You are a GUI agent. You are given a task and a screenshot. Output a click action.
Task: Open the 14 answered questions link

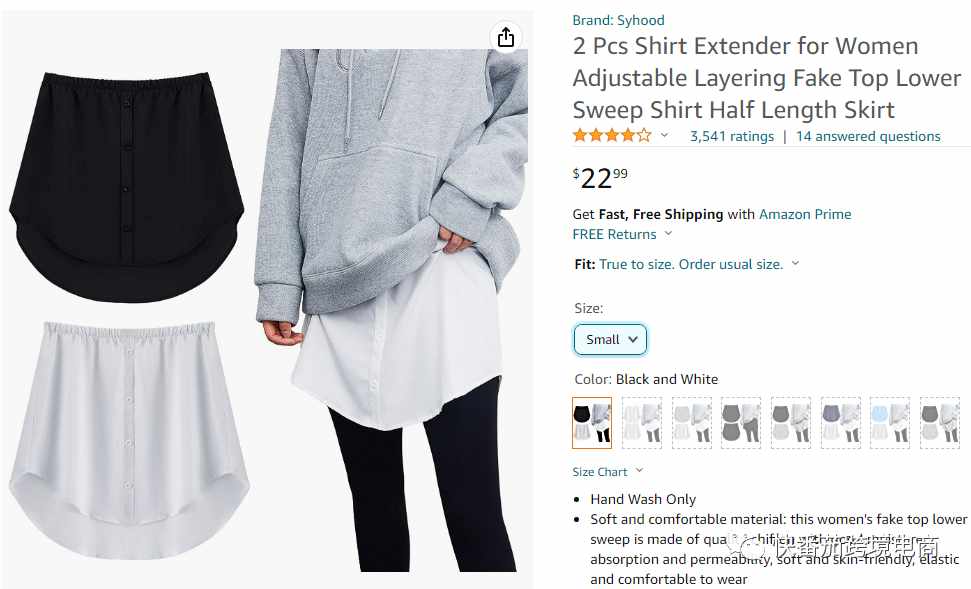pyautogui.click(x=868, y=136)
